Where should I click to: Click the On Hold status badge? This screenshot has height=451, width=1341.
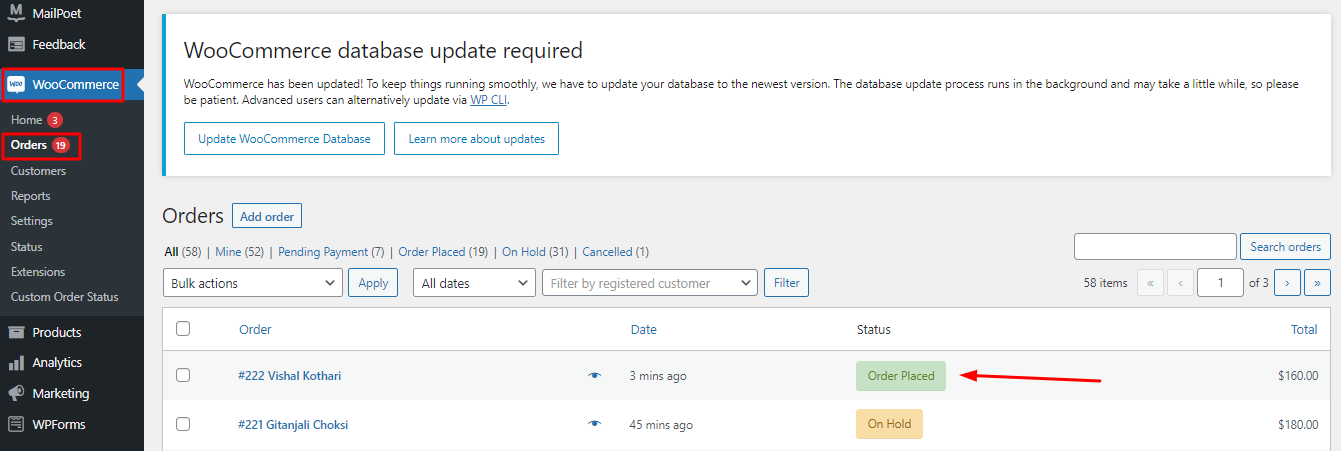889,424
